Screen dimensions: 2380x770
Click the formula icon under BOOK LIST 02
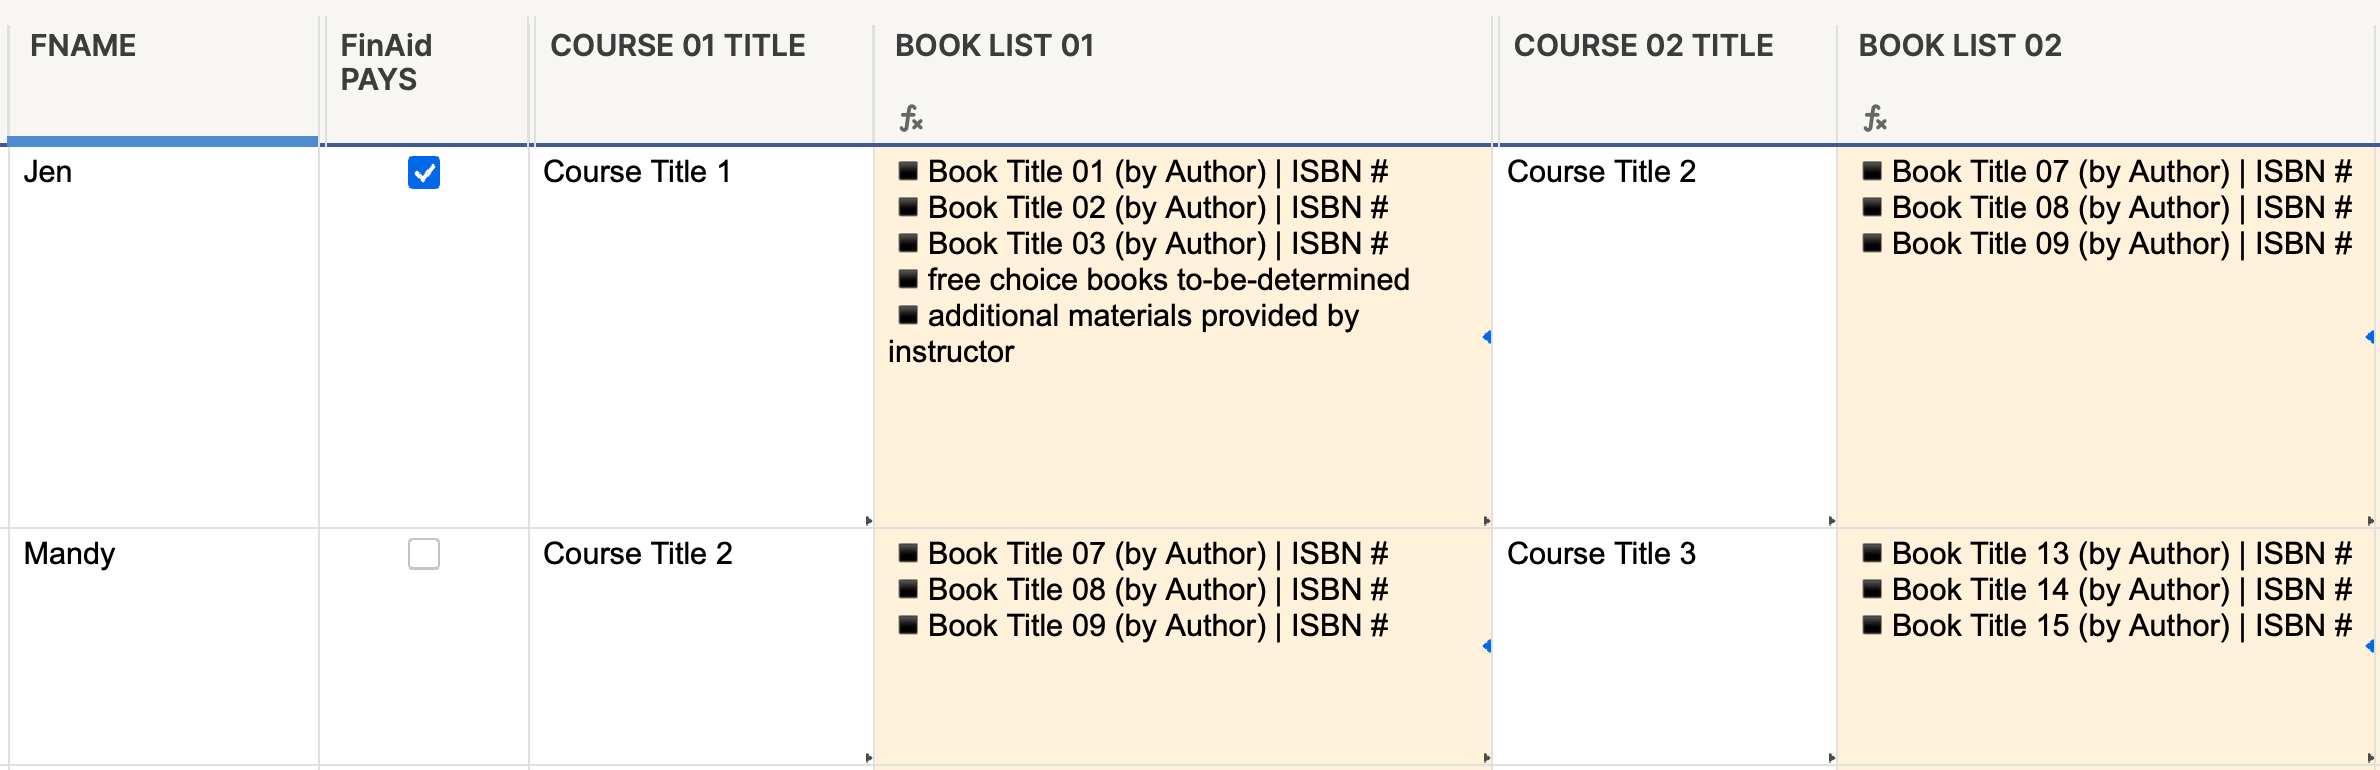click(x=1874, y=119)
